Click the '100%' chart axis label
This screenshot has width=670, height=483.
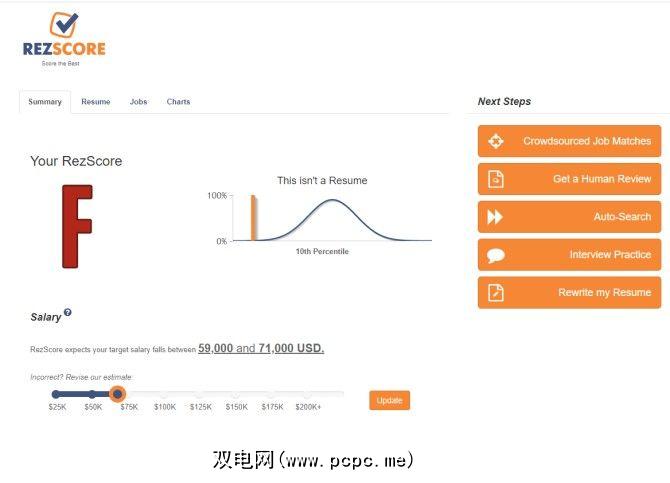click(217, 195)
